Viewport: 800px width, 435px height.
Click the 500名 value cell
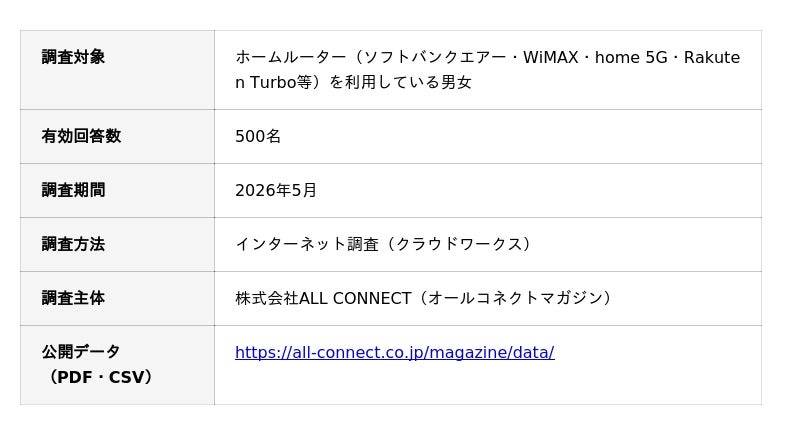click(x=488, y=136)
